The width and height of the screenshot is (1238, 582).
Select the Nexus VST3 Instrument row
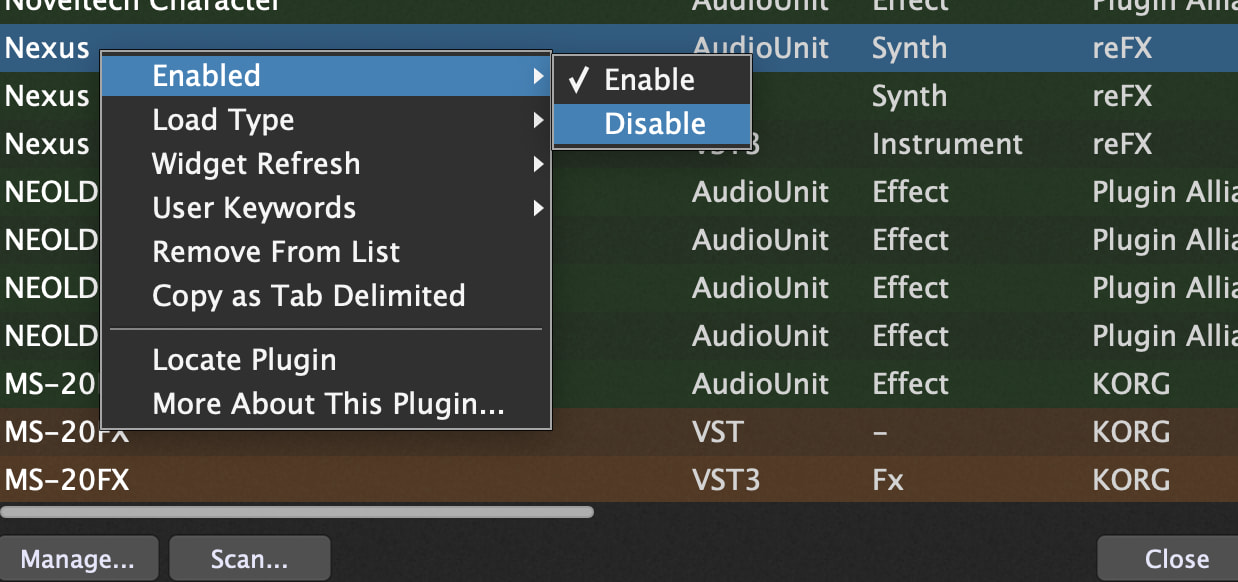click(946, 144)
